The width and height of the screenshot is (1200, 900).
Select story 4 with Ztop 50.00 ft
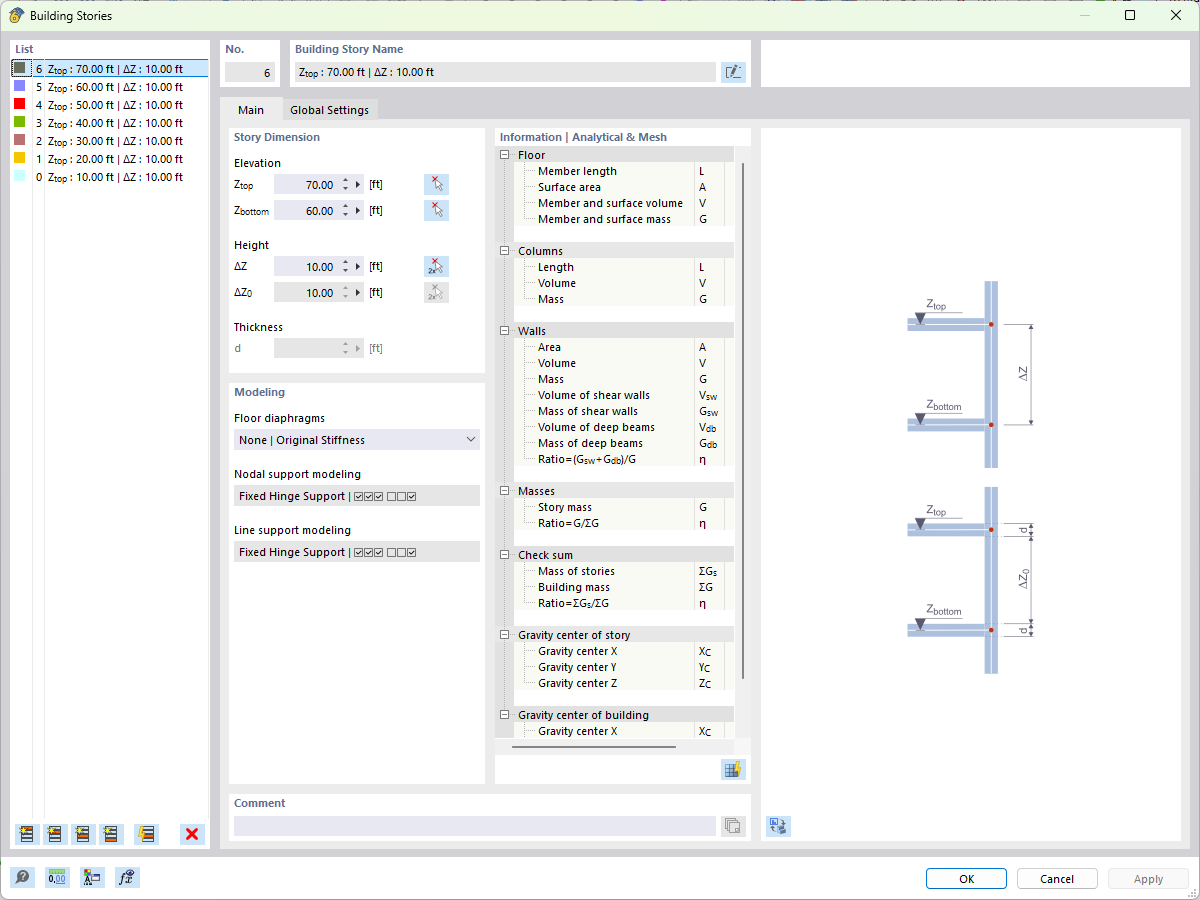tap(110, 105)
